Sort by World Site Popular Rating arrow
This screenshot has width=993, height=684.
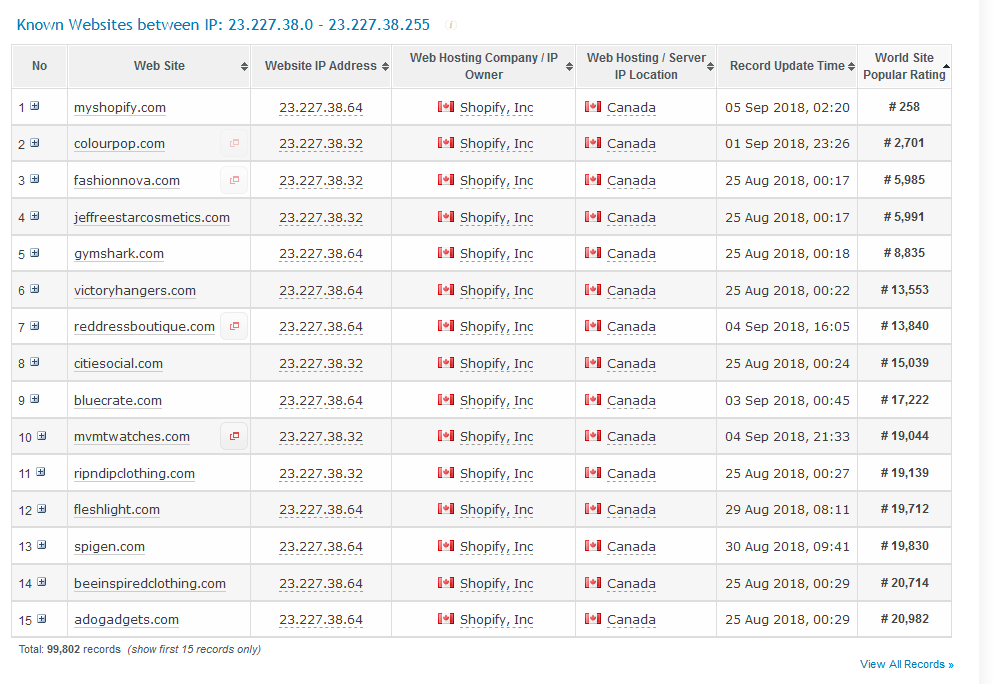[x=946, y=66]
